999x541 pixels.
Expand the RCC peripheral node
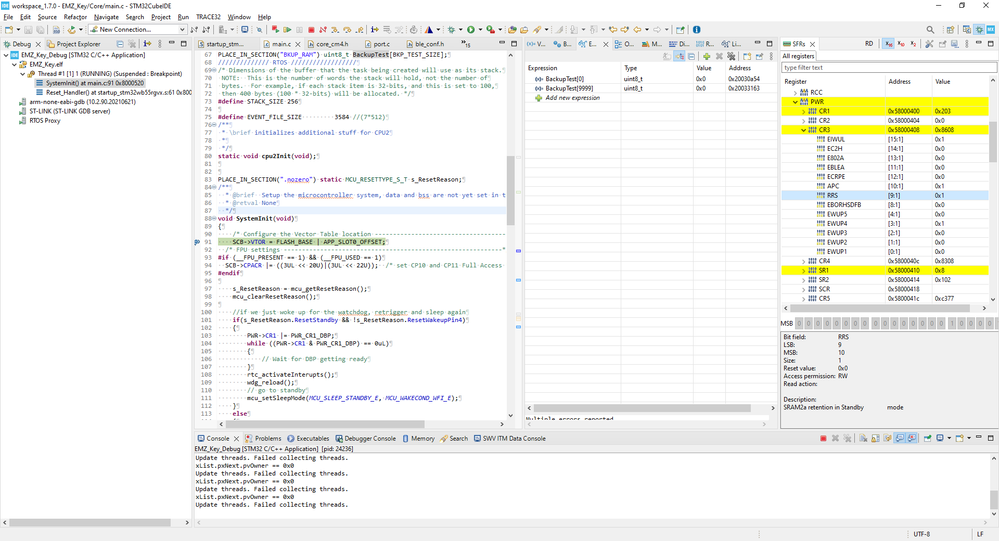point(794,92)
